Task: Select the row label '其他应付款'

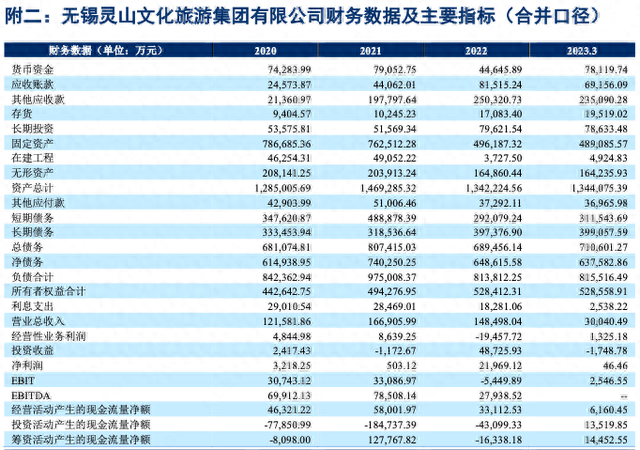Action: [38, 203]
